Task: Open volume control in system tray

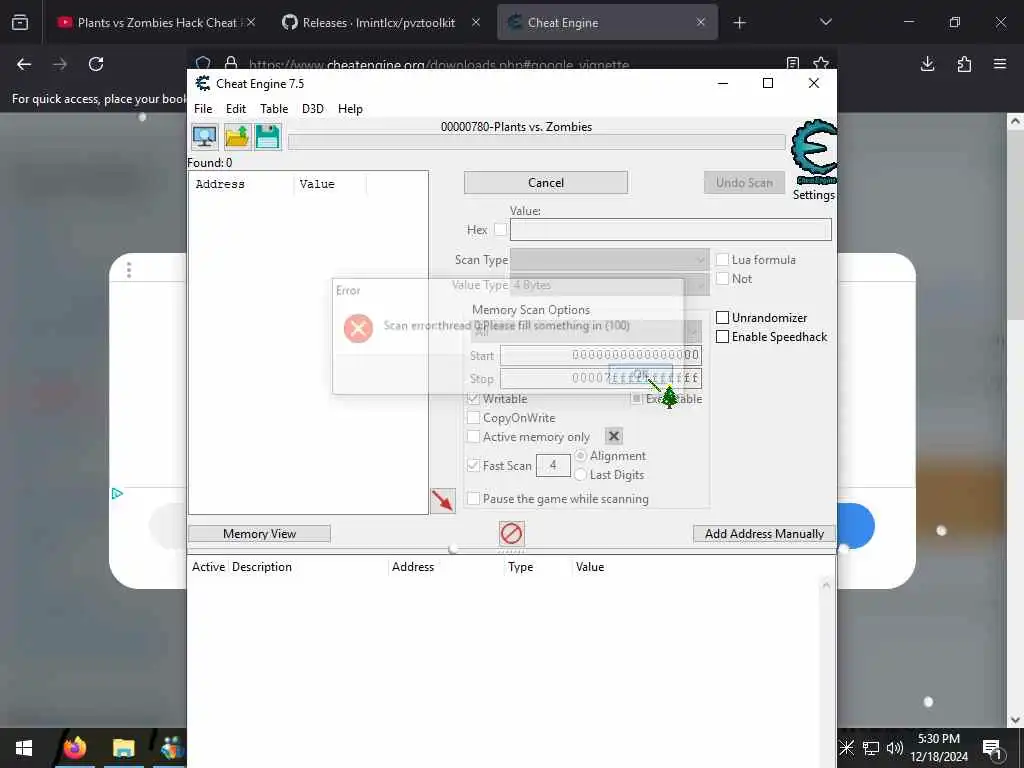Action: (x=895, y=748)
